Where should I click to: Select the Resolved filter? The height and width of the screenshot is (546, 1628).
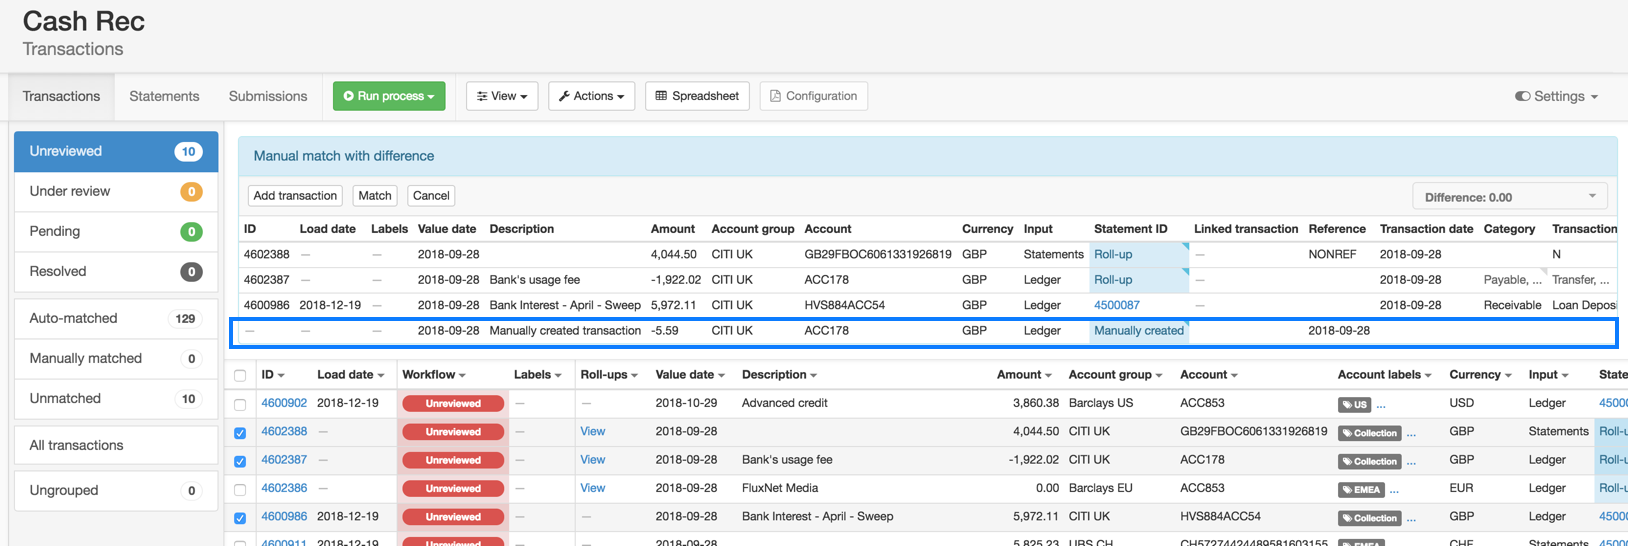116,271
